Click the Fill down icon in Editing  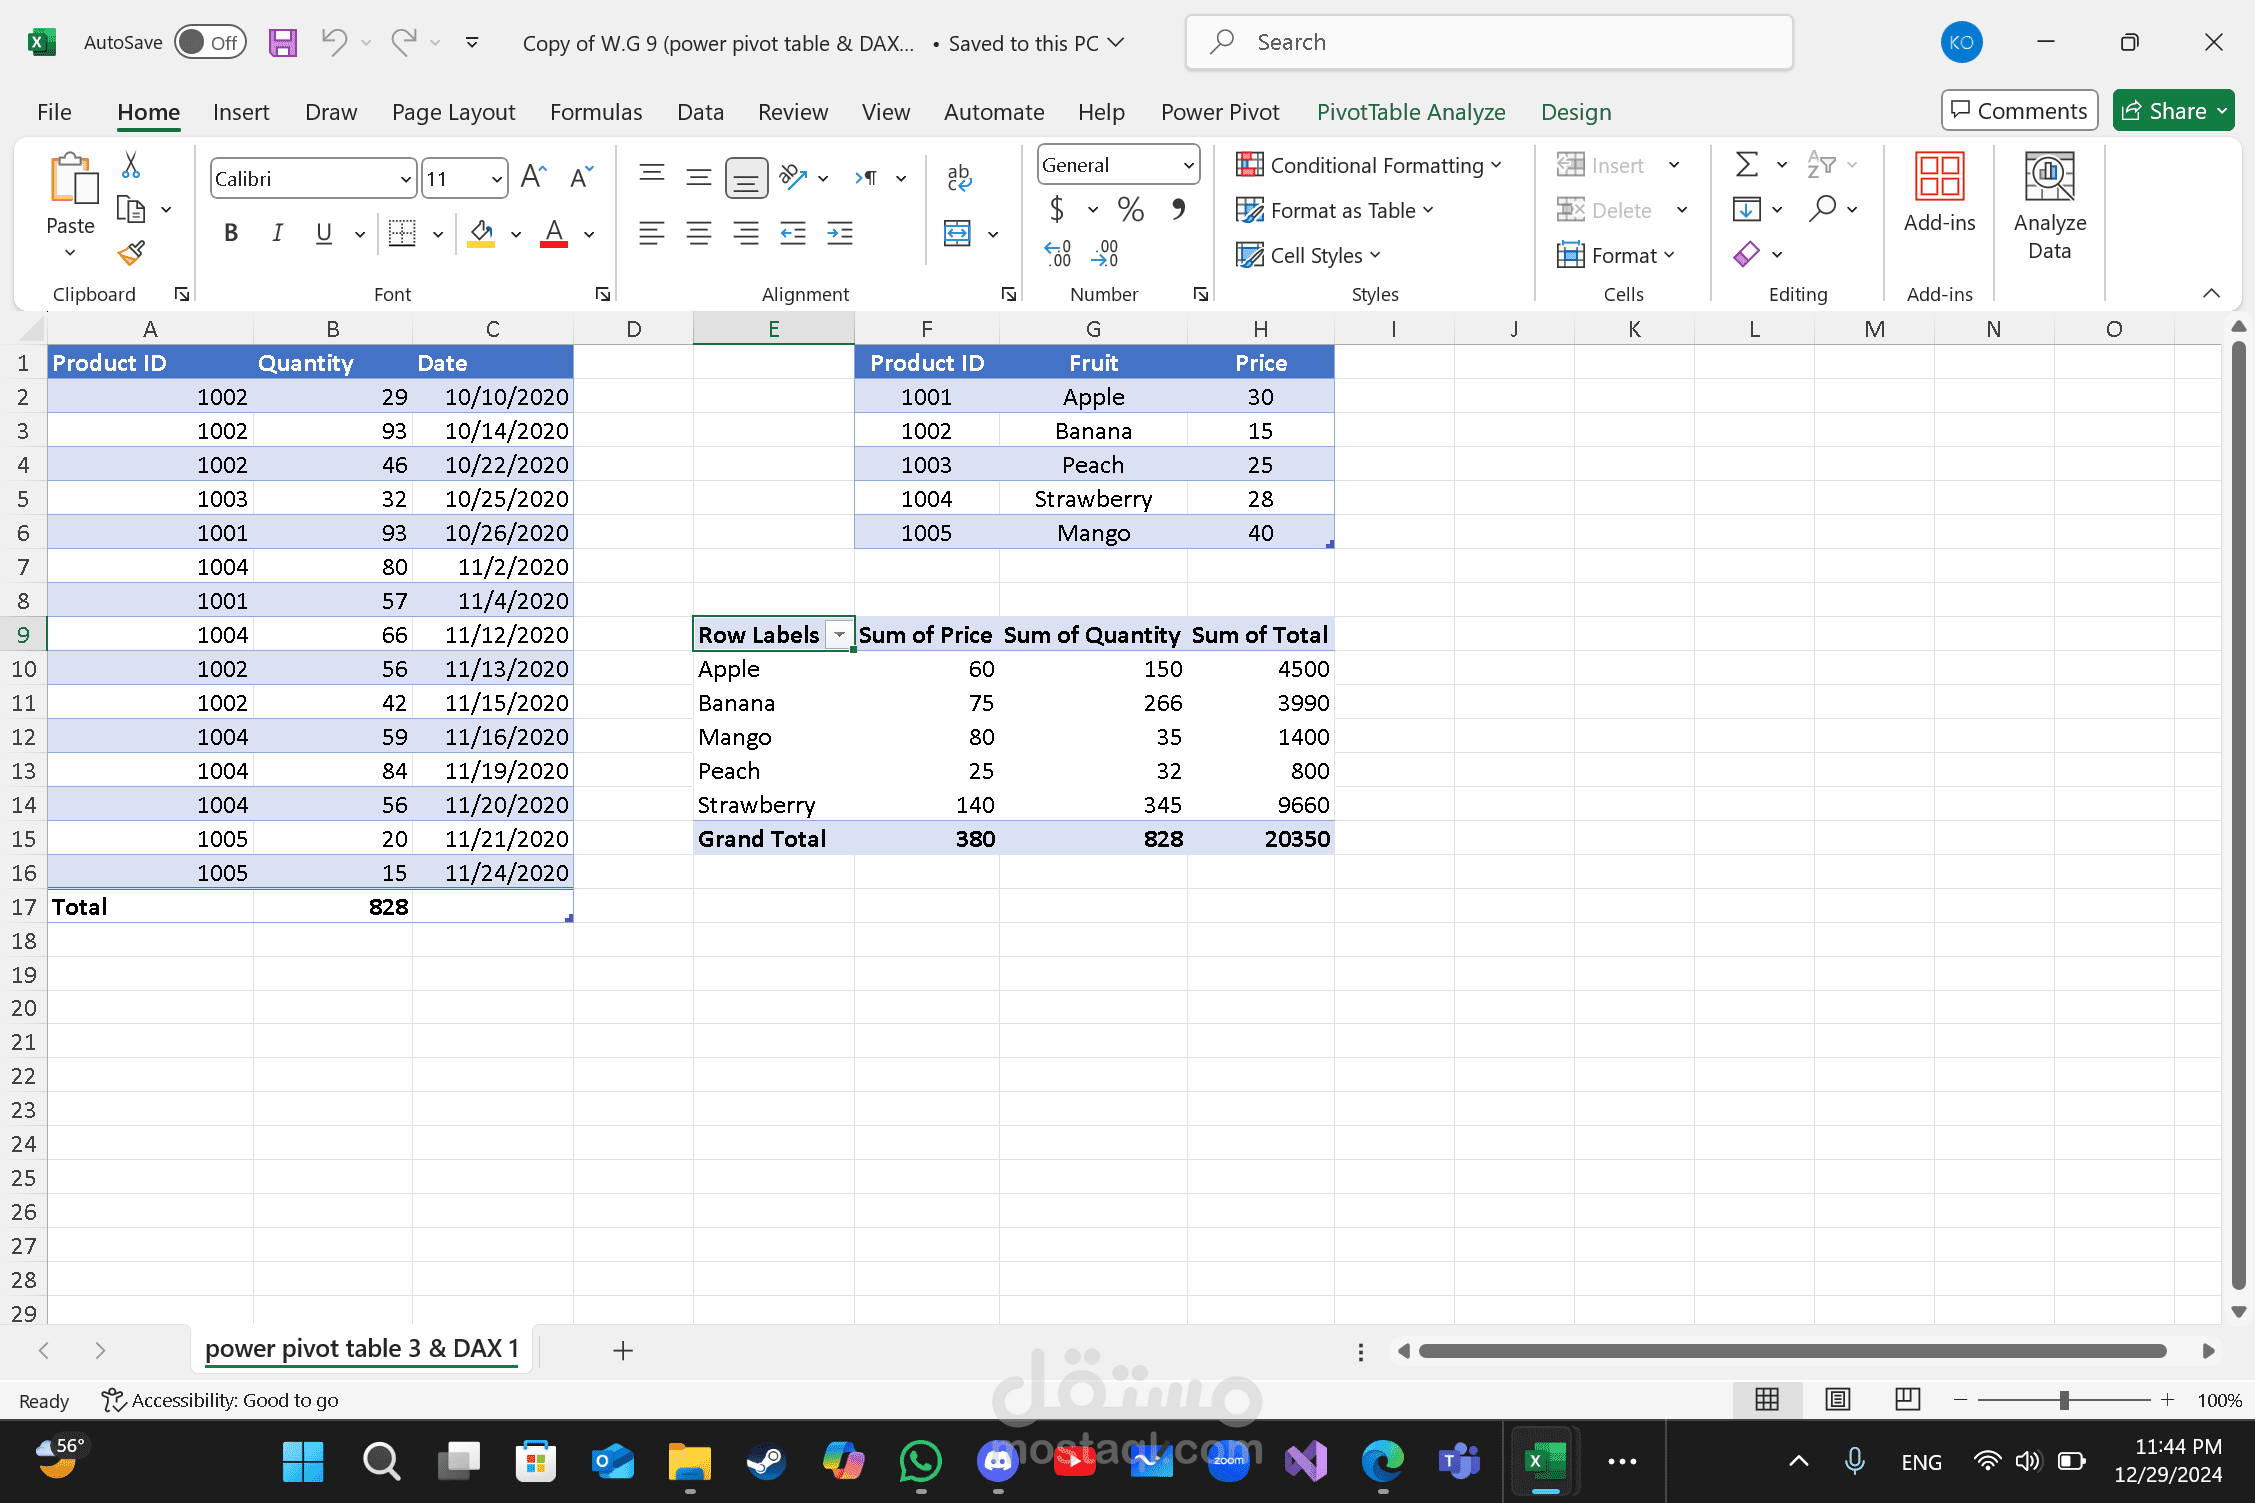[x=1747, y=209]
